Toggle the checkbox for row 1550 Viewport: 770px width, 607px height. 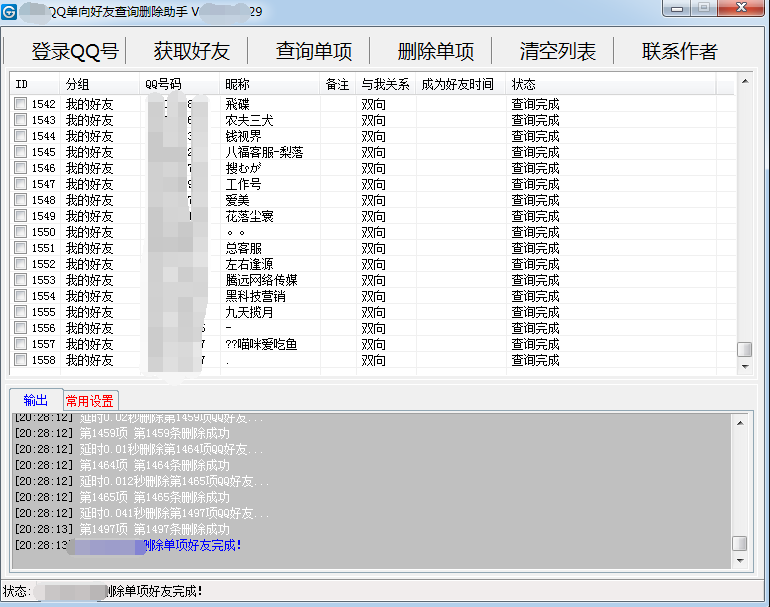tap(21, 232)
